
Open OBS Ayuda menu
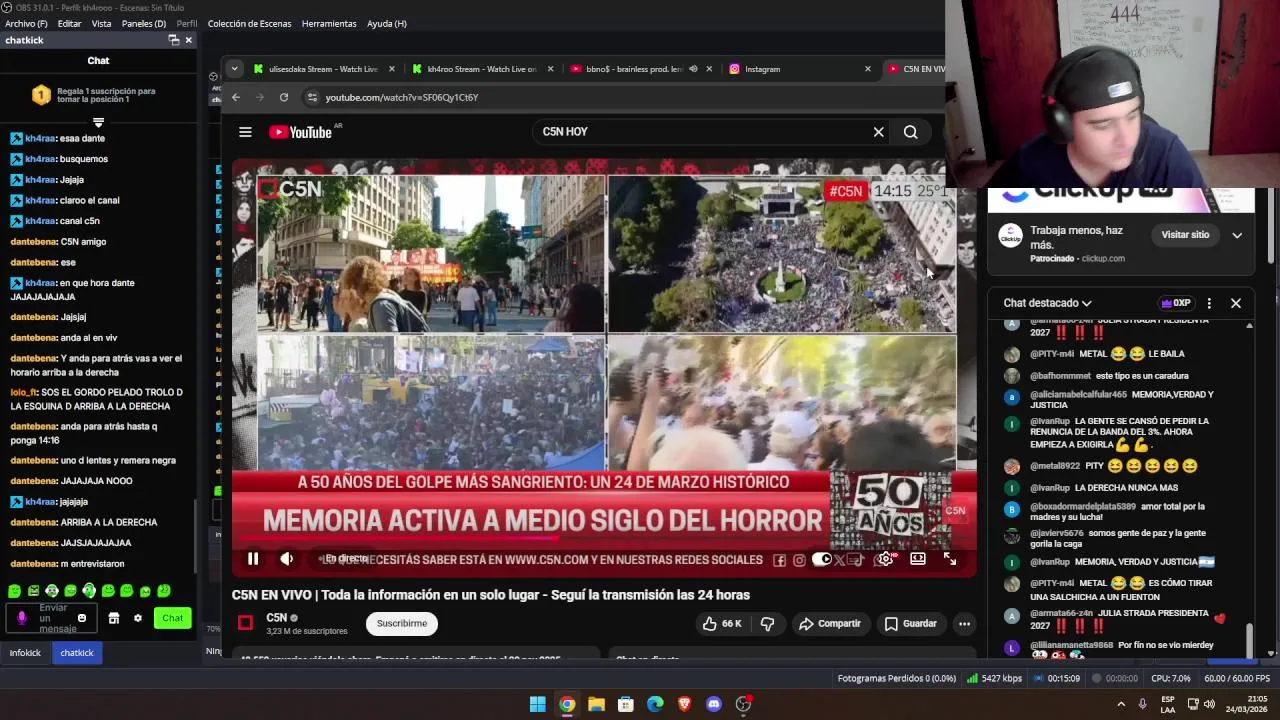387,23
